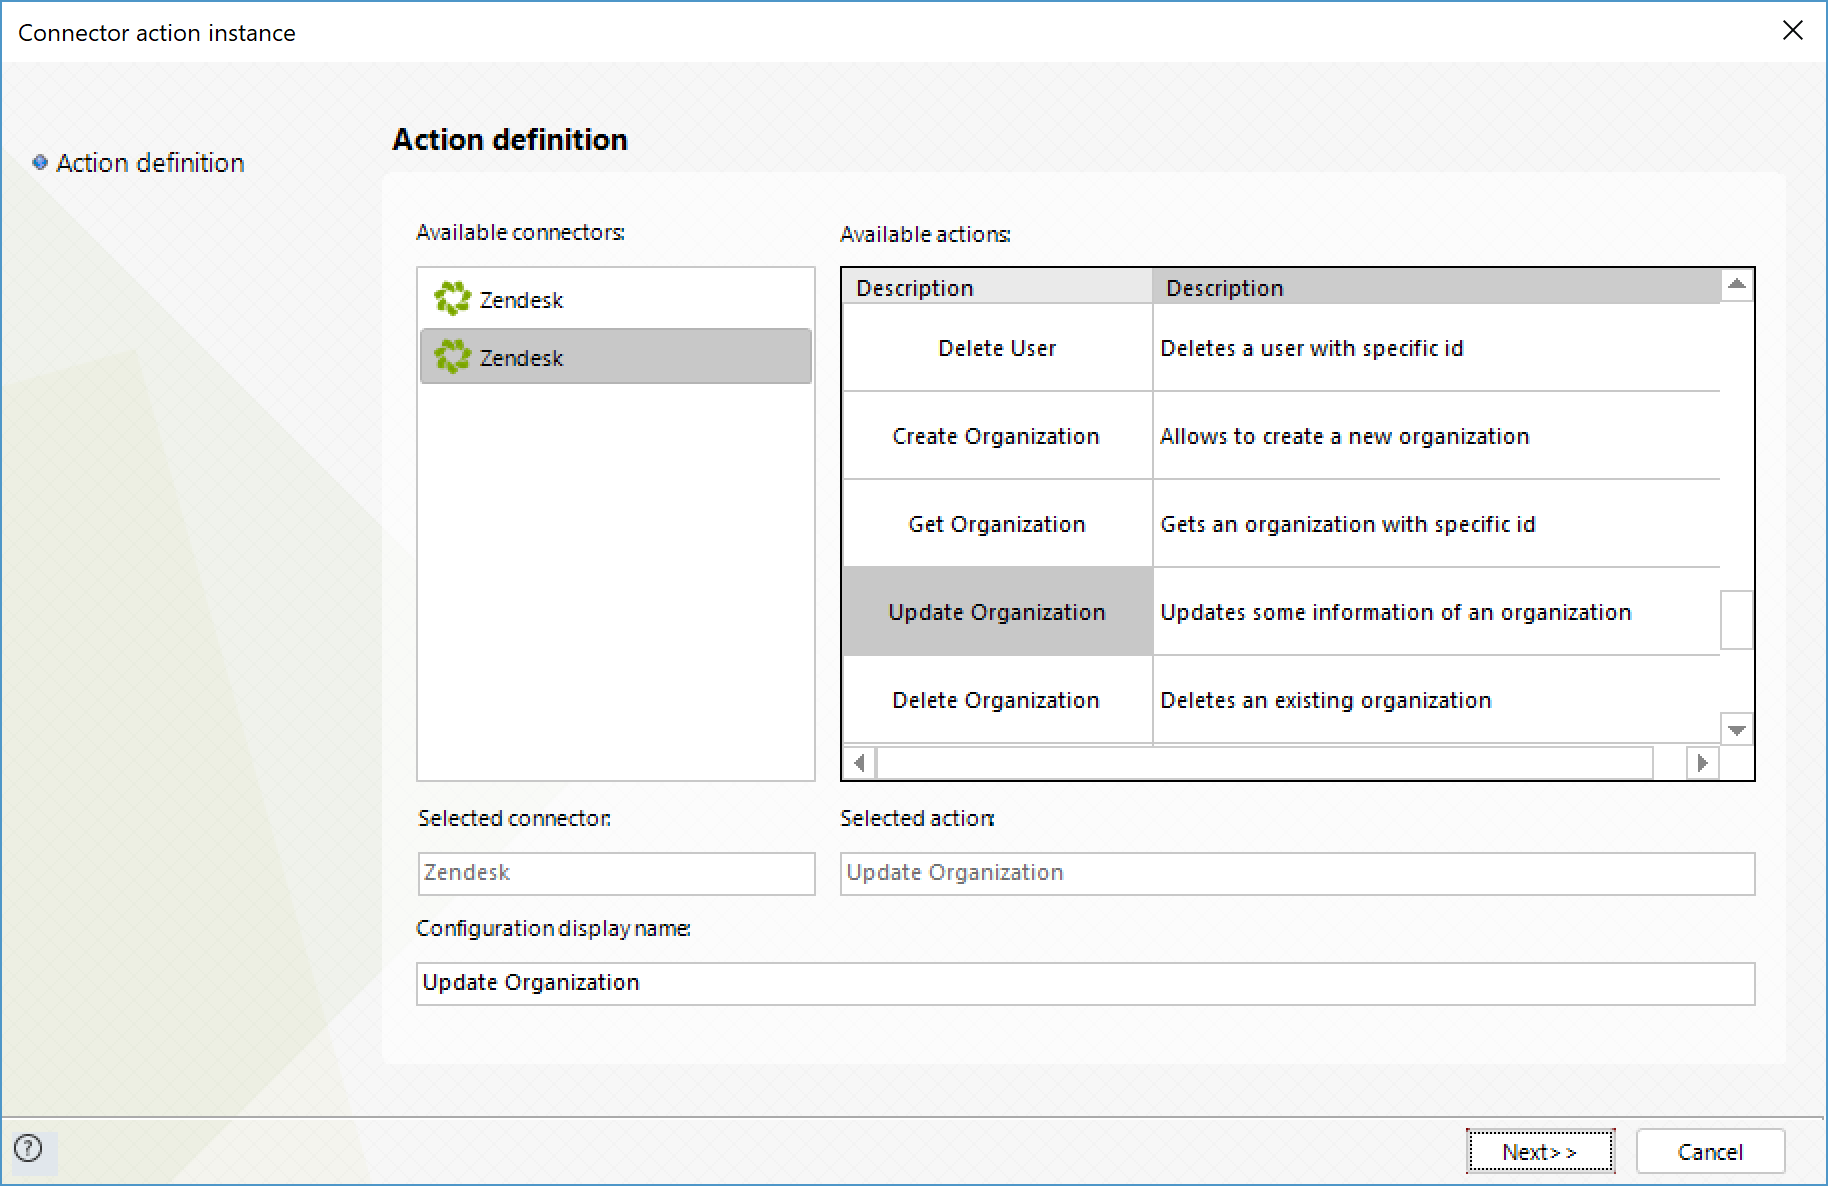This screenshot has height=1186, width=1828.
Task: Click the horizontal scrollbar track of actions
Action: point(1265,763)
